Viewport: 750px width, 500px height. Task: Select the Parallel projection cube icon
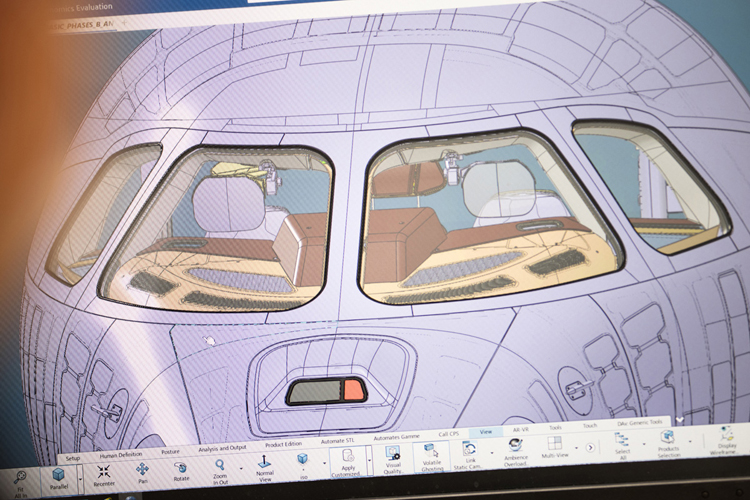click(x=58, y=474)
